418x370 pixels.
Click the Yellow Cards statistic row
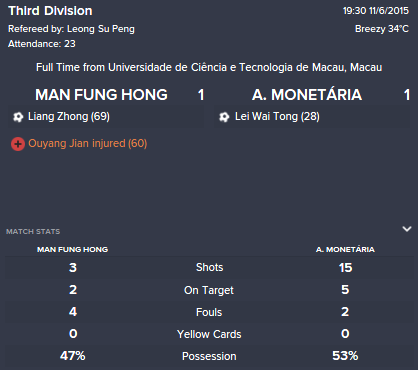[209, 334]
